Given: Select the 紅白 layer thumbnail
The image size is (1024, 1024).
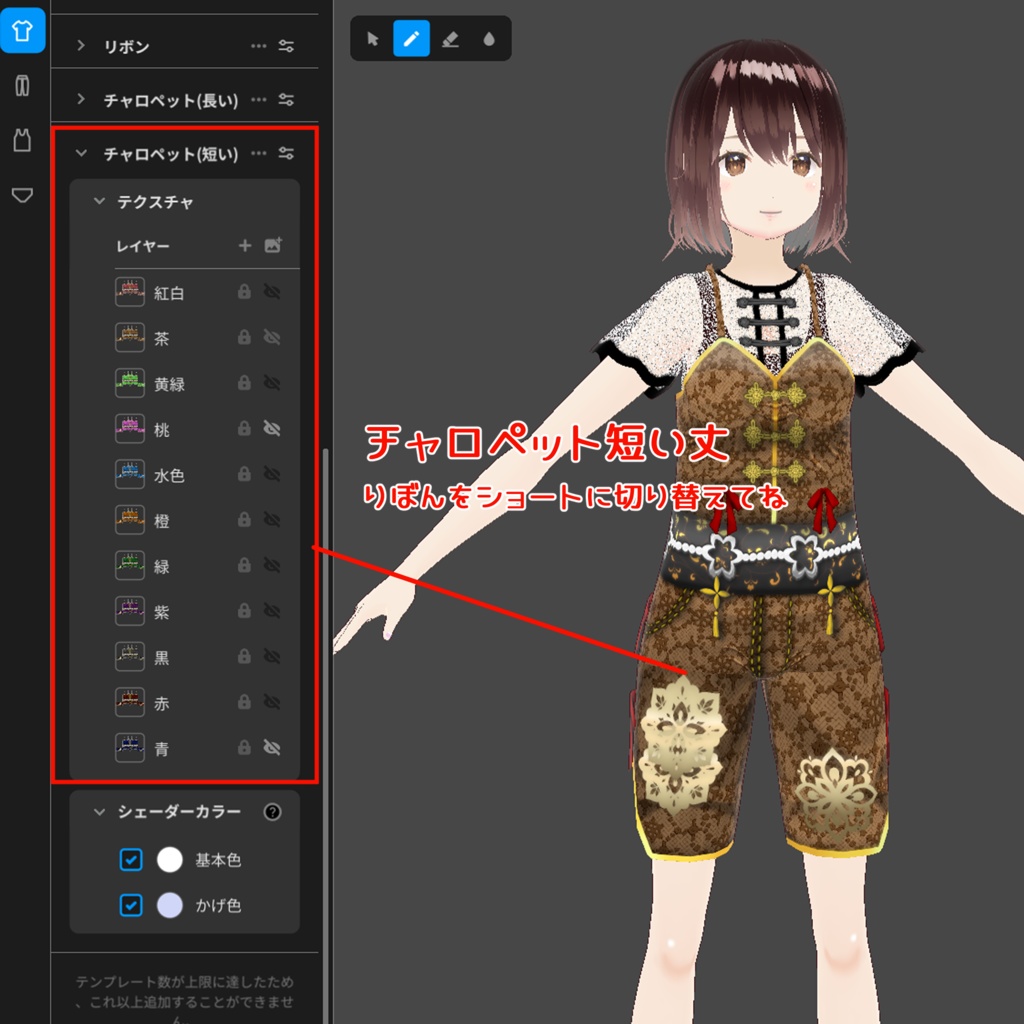Looking at the screenshot, I should (x=130, y=292).
